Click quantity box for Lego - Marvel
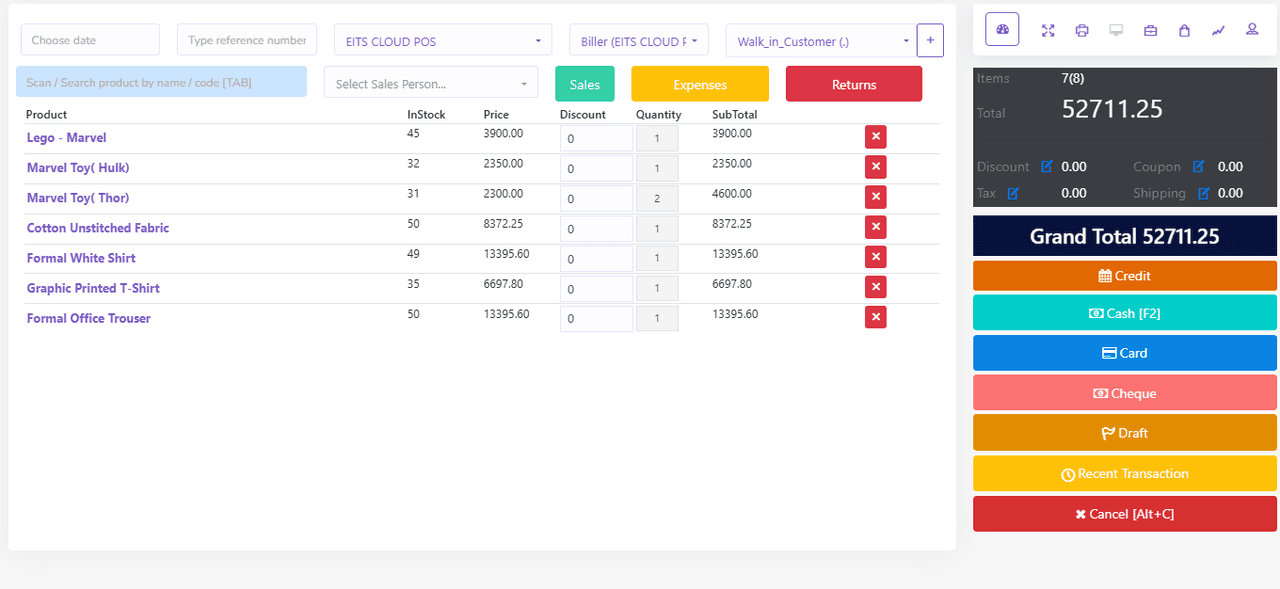The image size is (1280, 589). point(657,138)
